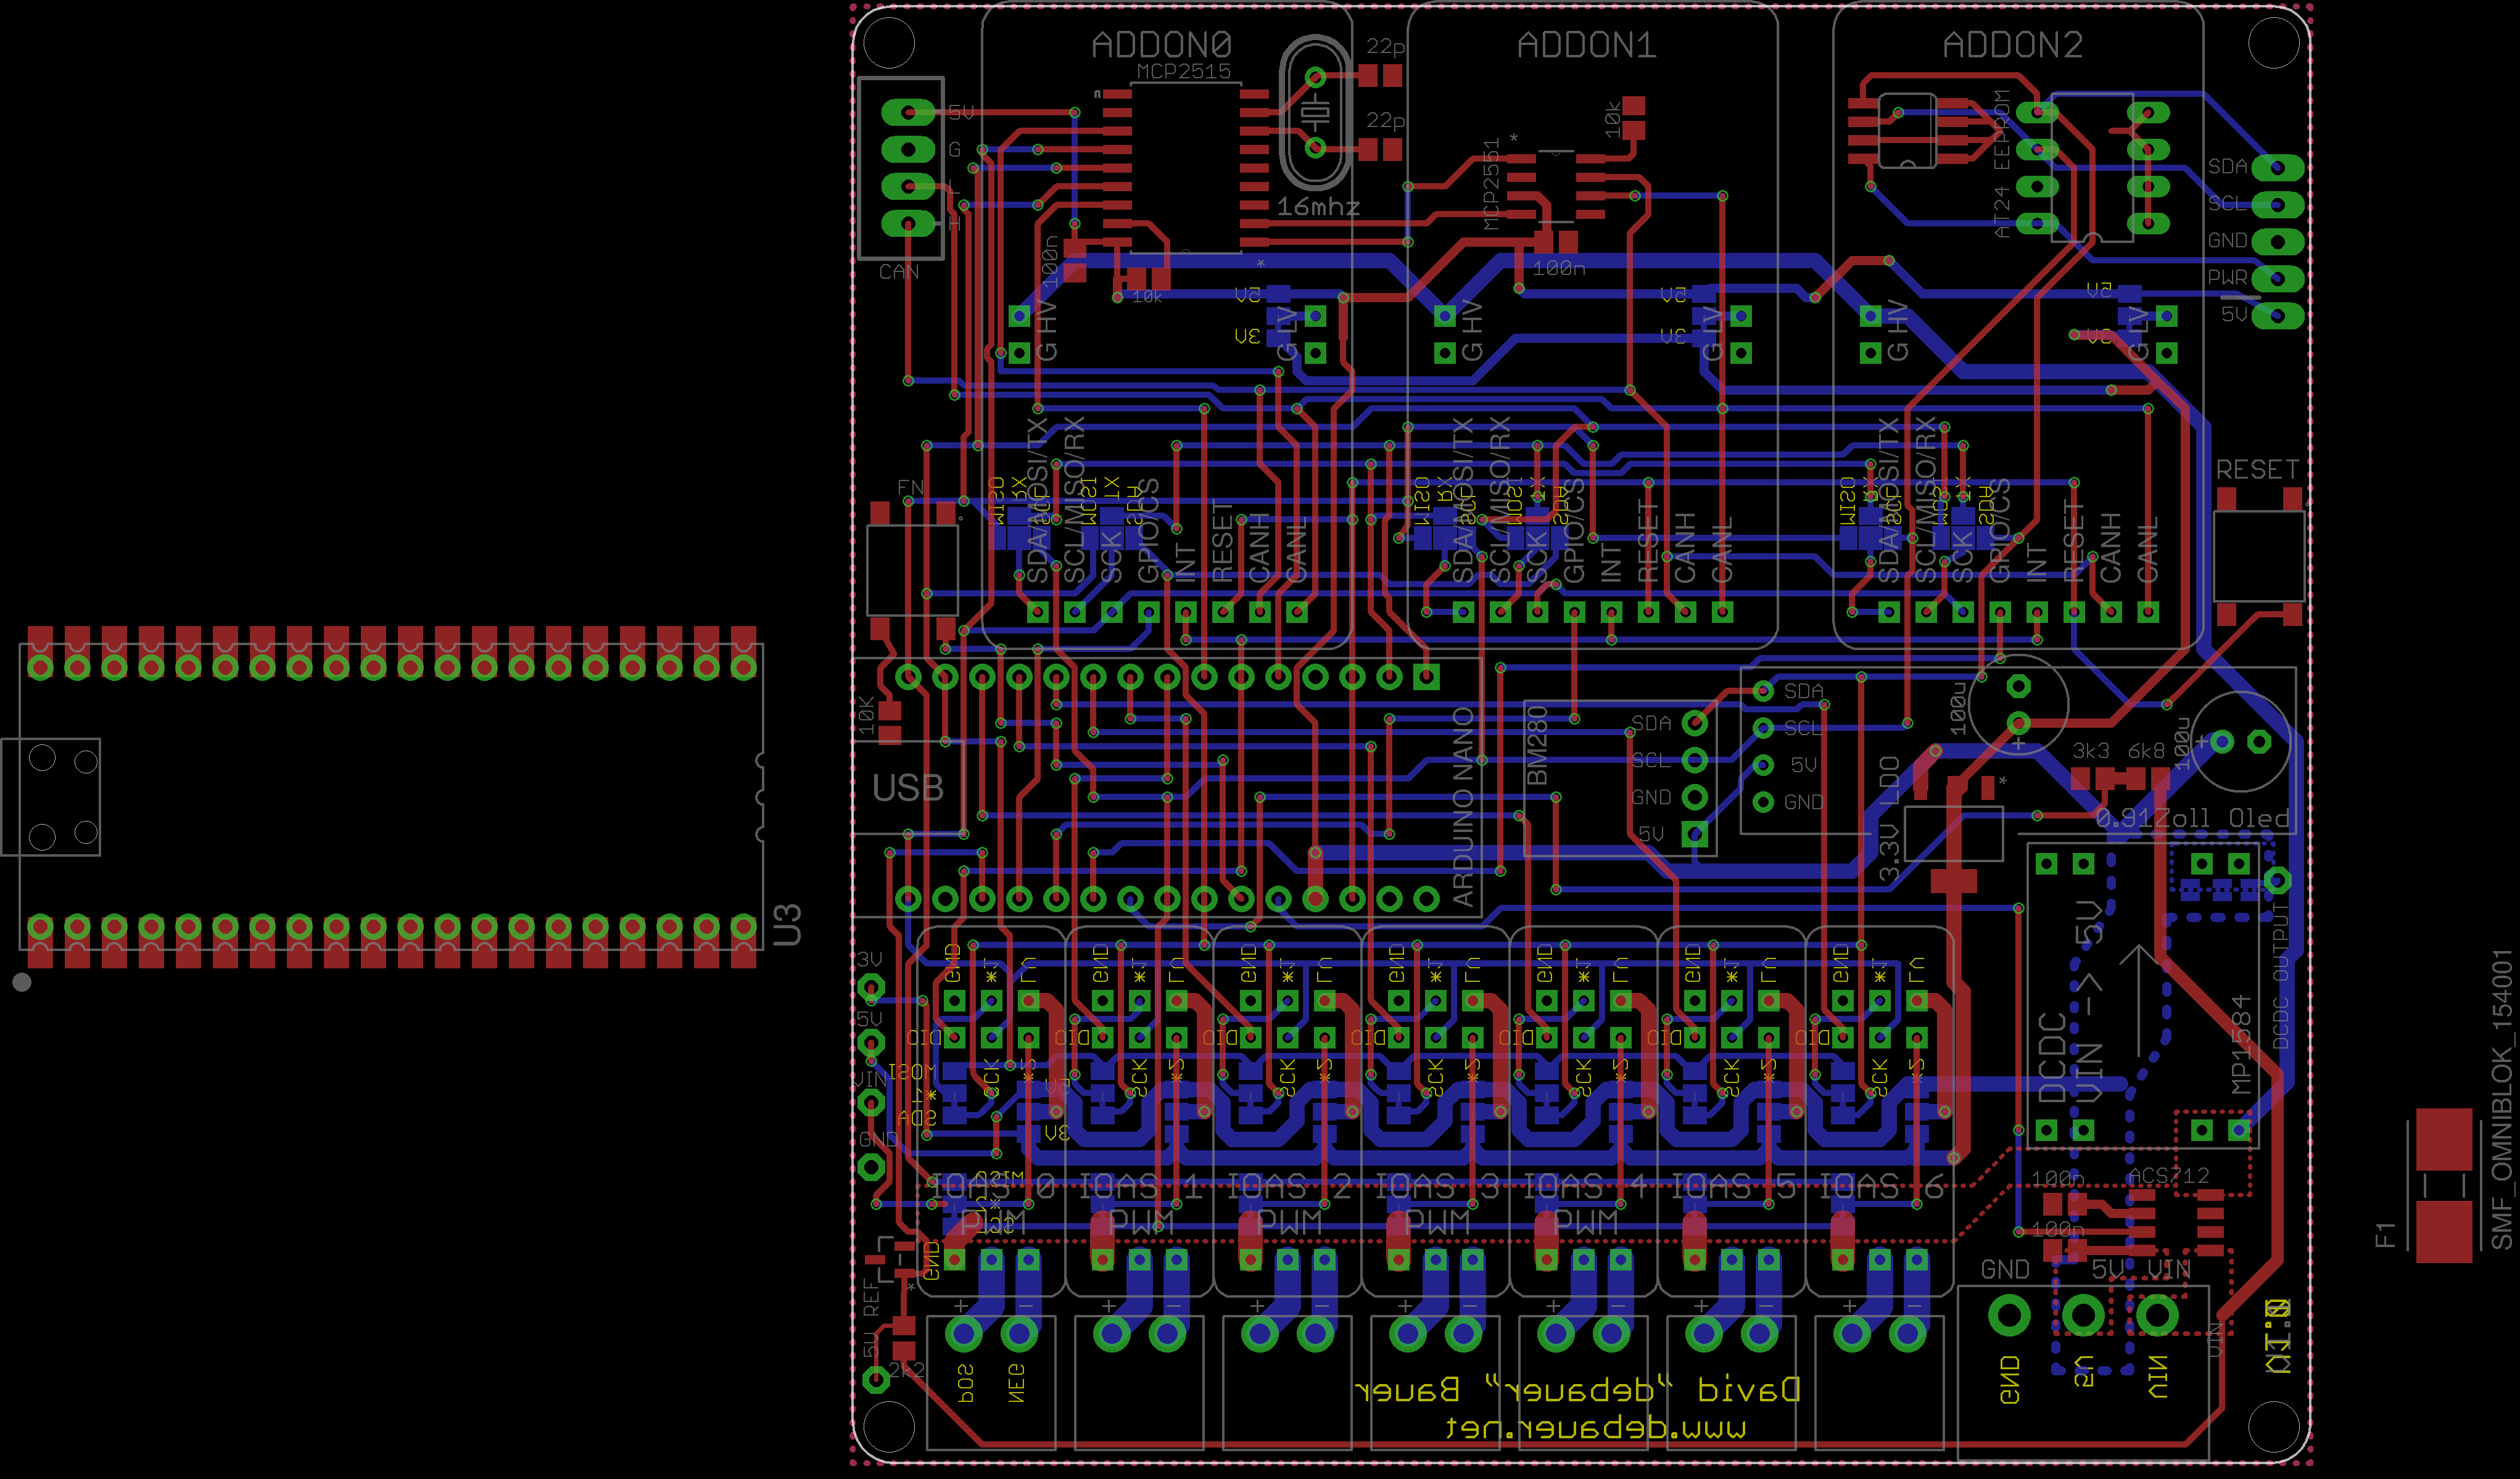The width and height of the screenshot is (2520, 1479).
Task: Click the USB label on the board
Action: [908, 788]
